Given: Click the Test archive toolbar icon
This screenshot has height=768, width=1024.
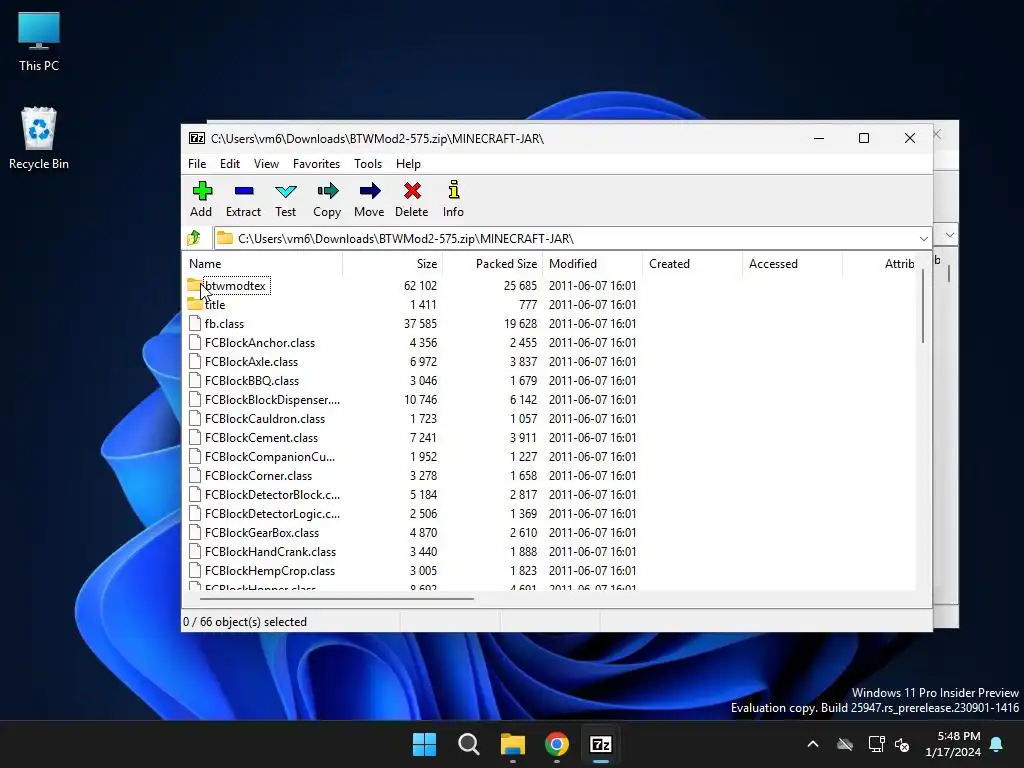Looking at the screenshot, I should (285, 191).
